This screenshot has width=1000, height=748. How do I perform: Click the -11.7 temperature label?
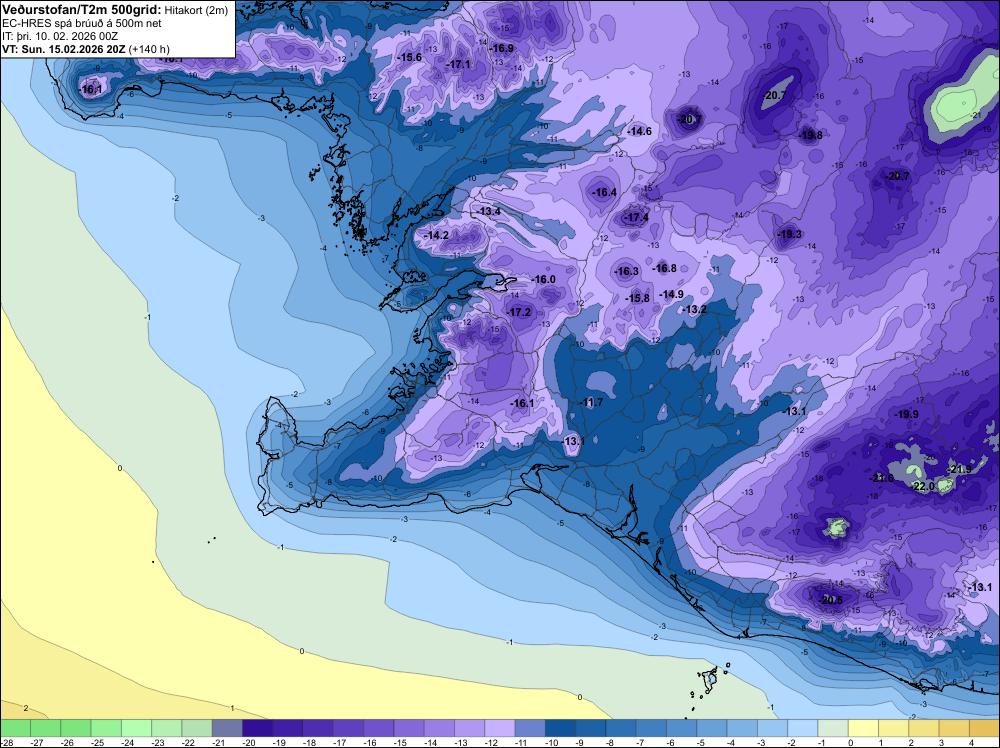click(x=591, y=402)
